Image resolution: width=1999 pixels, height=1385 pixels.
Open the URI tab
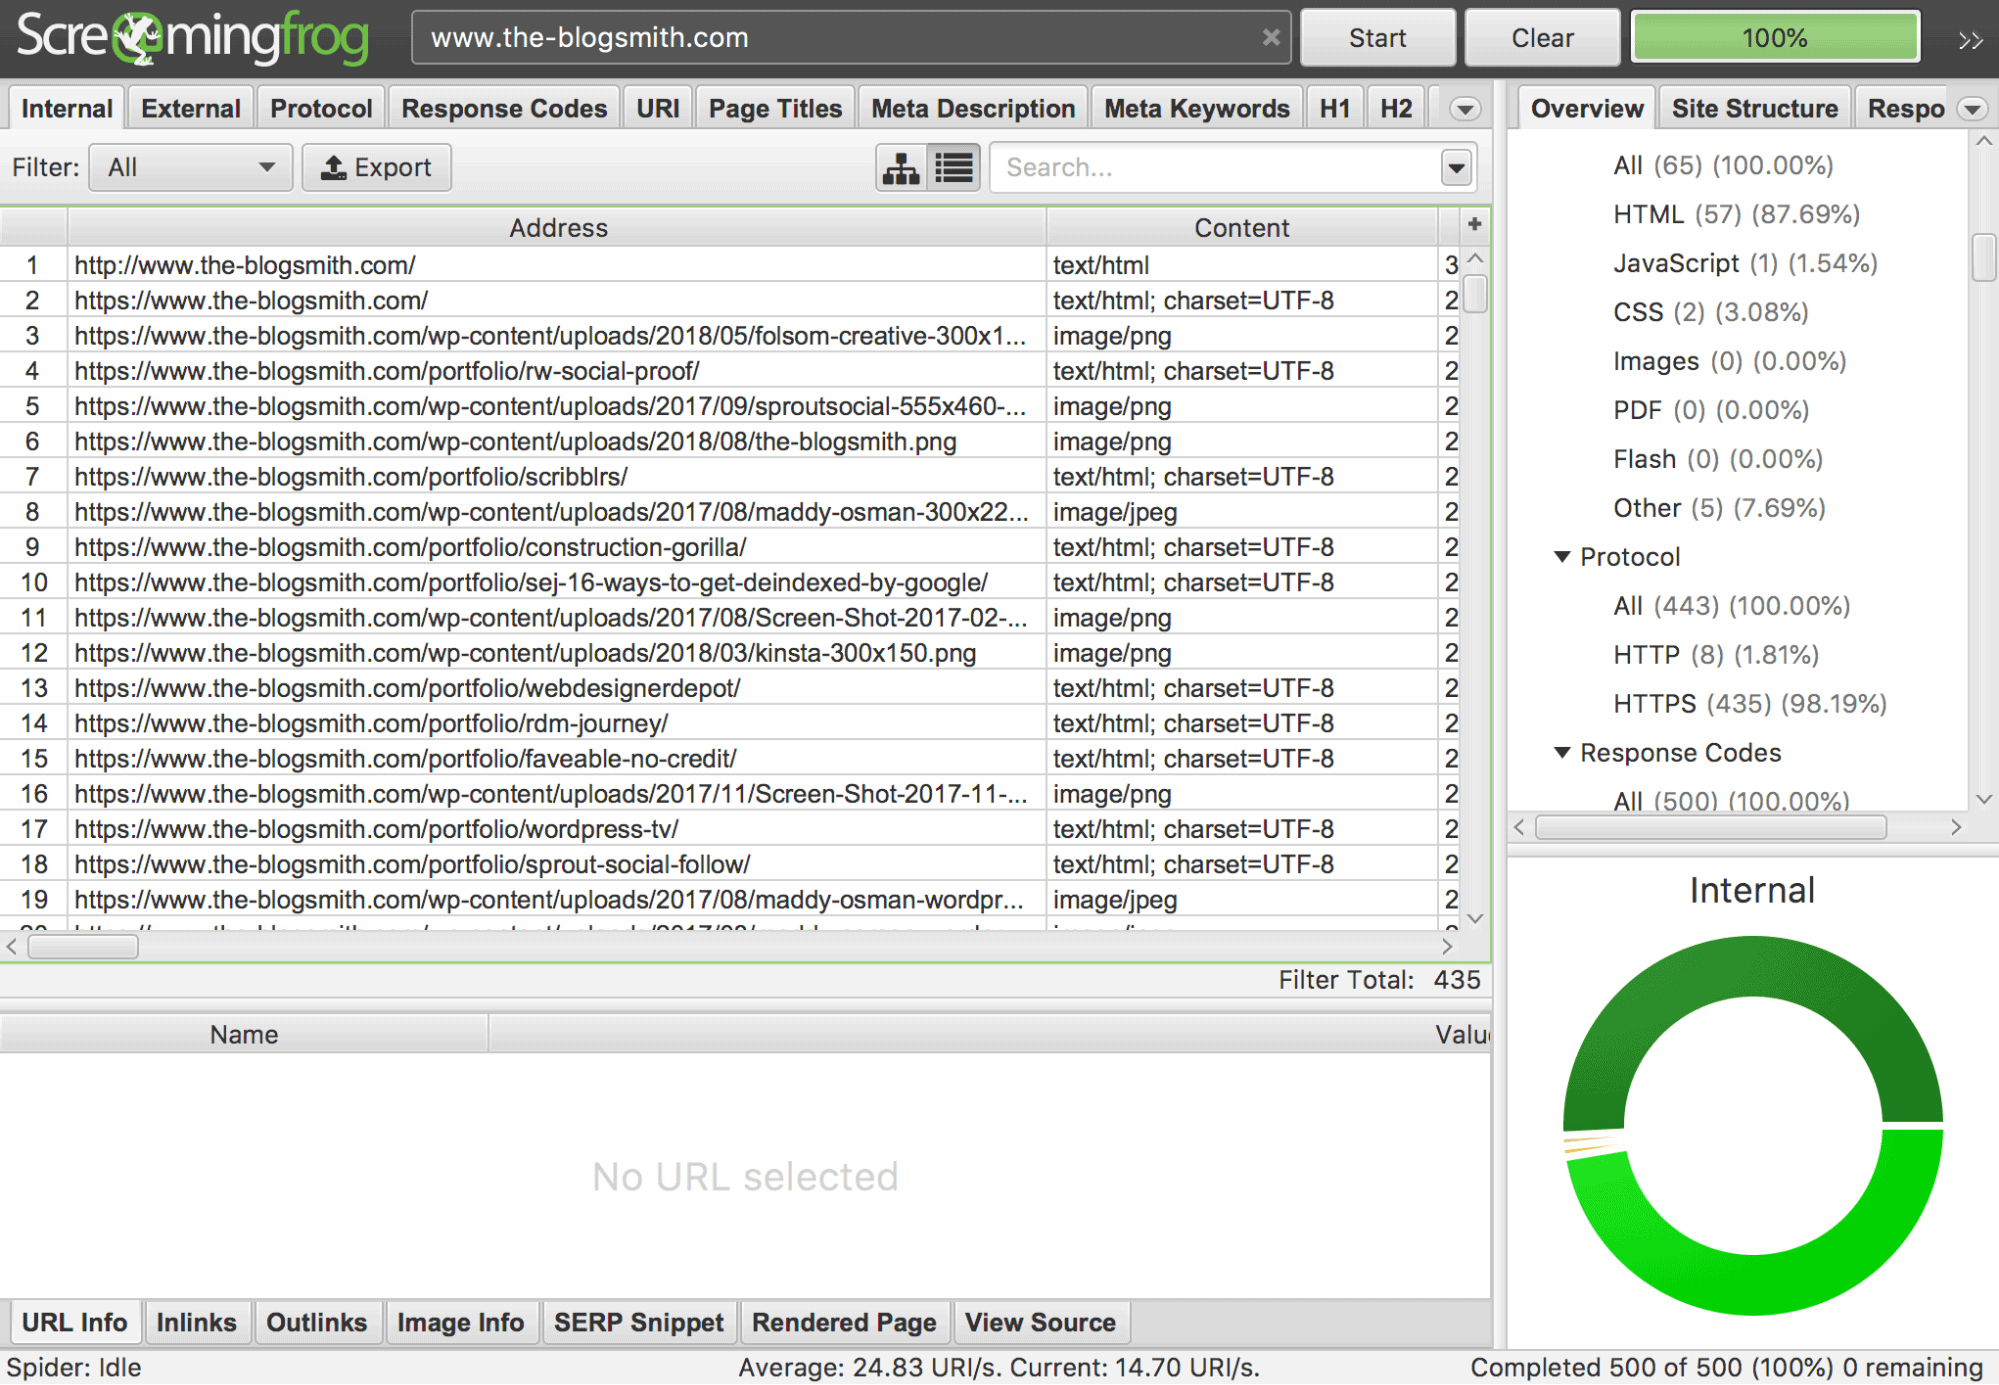(x=657, y=109)
